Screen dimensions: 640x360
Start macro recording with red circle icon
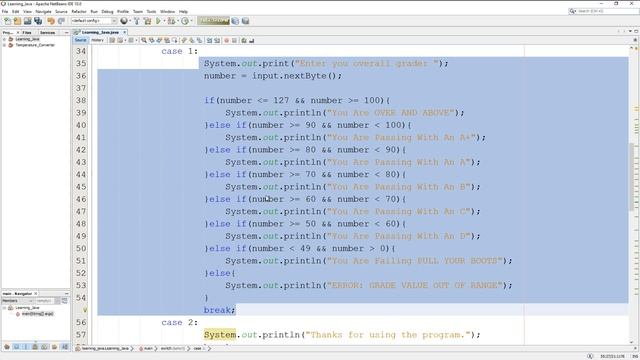(x=227, y=40)
